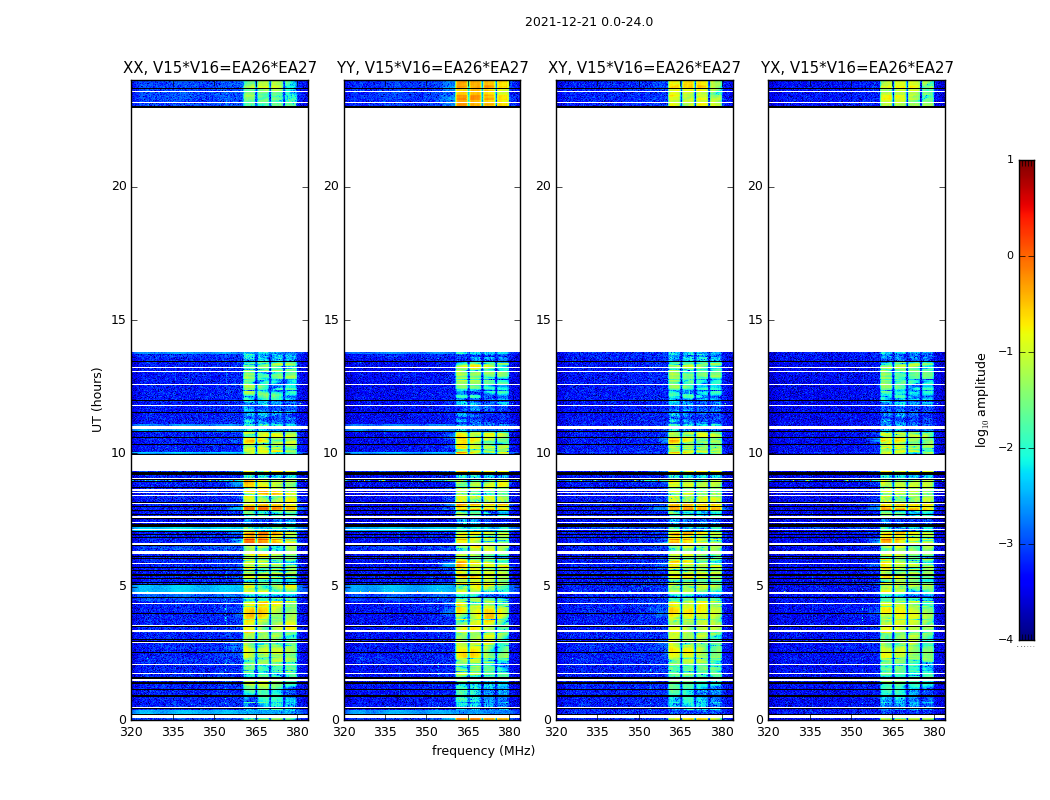Screen dimensions: 1050x800
Task: Click the XY, V15*V16=EA26*EA27 panel title
Action: [x=644, y=68]
